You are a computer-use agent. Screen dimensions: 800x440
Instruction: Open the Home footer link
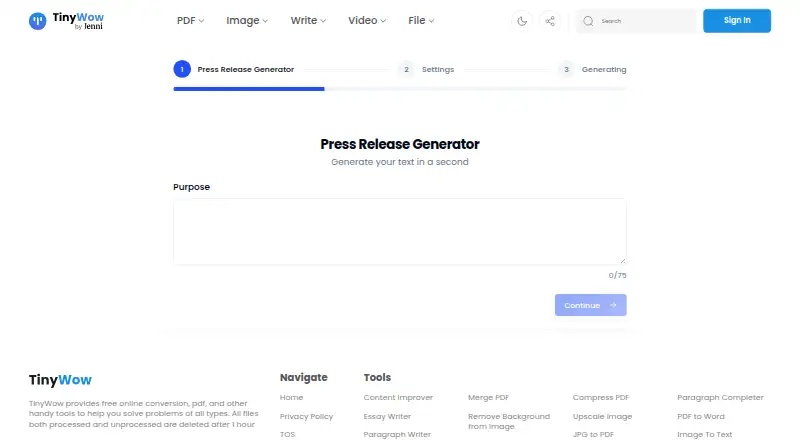tap(291, 397)
